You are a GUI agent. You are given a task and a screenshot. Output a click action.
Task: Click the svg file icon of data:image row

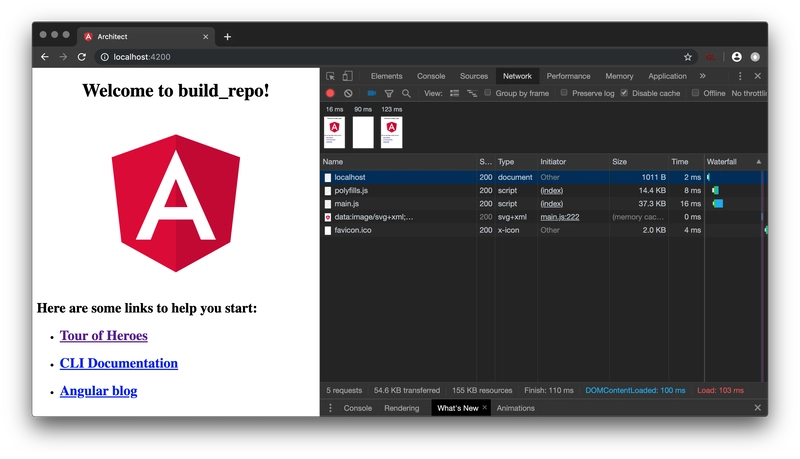pyautogui.click(x=328, y=217)
